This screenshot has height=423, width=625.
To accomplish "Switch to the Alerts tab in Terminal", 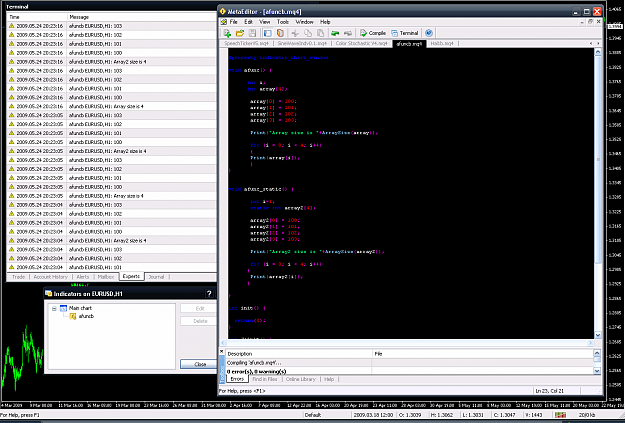I will tap(83, 277).
